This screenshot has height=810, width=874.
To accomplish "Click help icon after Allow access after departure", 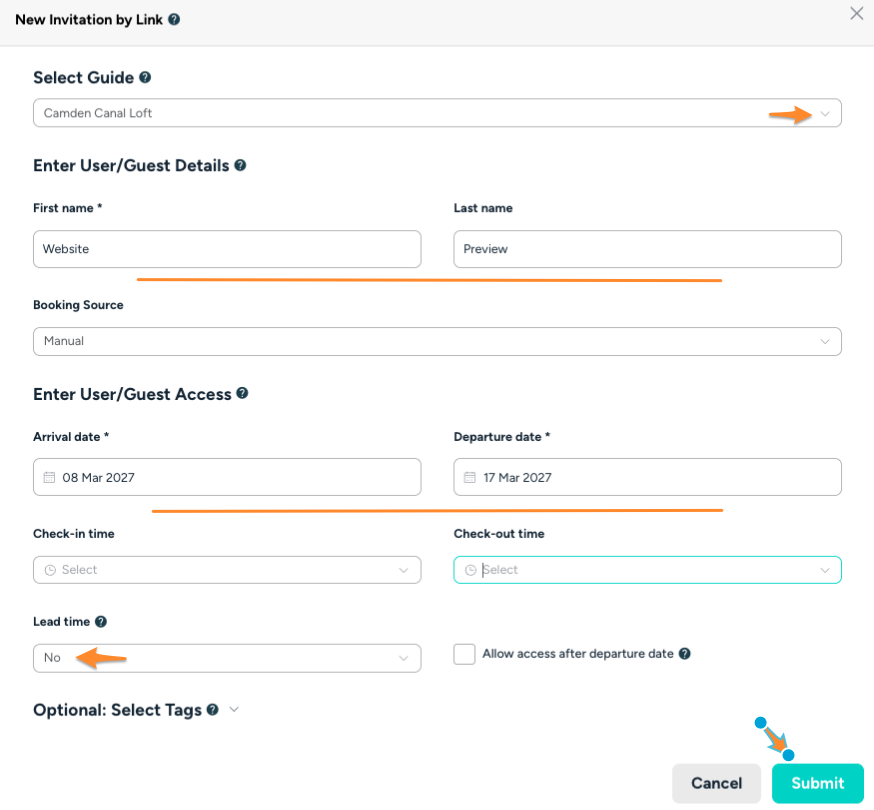I will [x=685, y=654].
